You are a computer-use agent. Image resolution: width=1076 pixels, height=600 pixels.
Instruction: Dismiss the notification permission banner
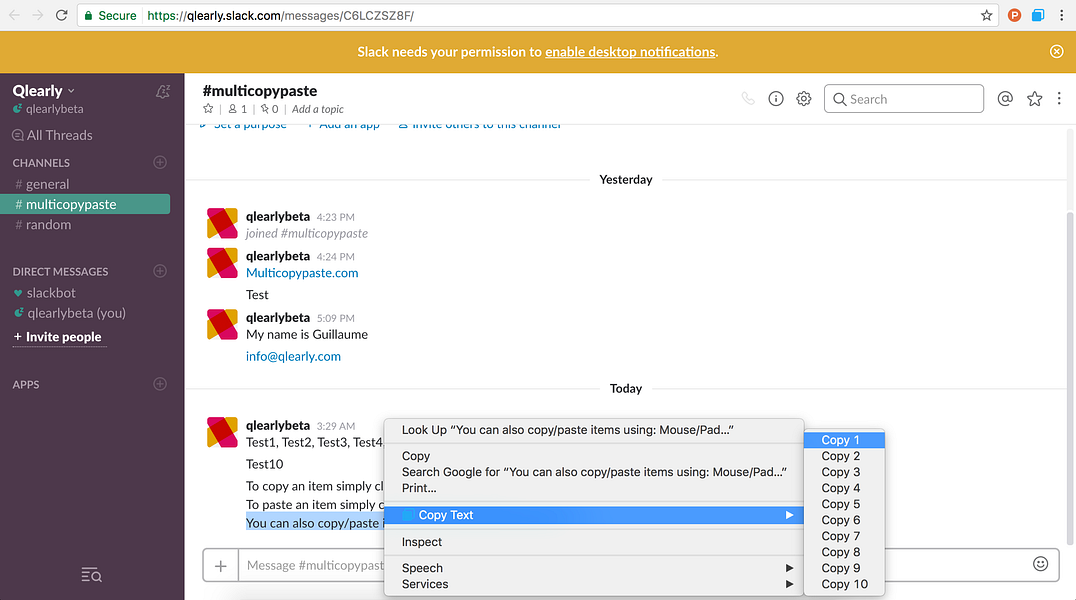(x=1056, y=51)
